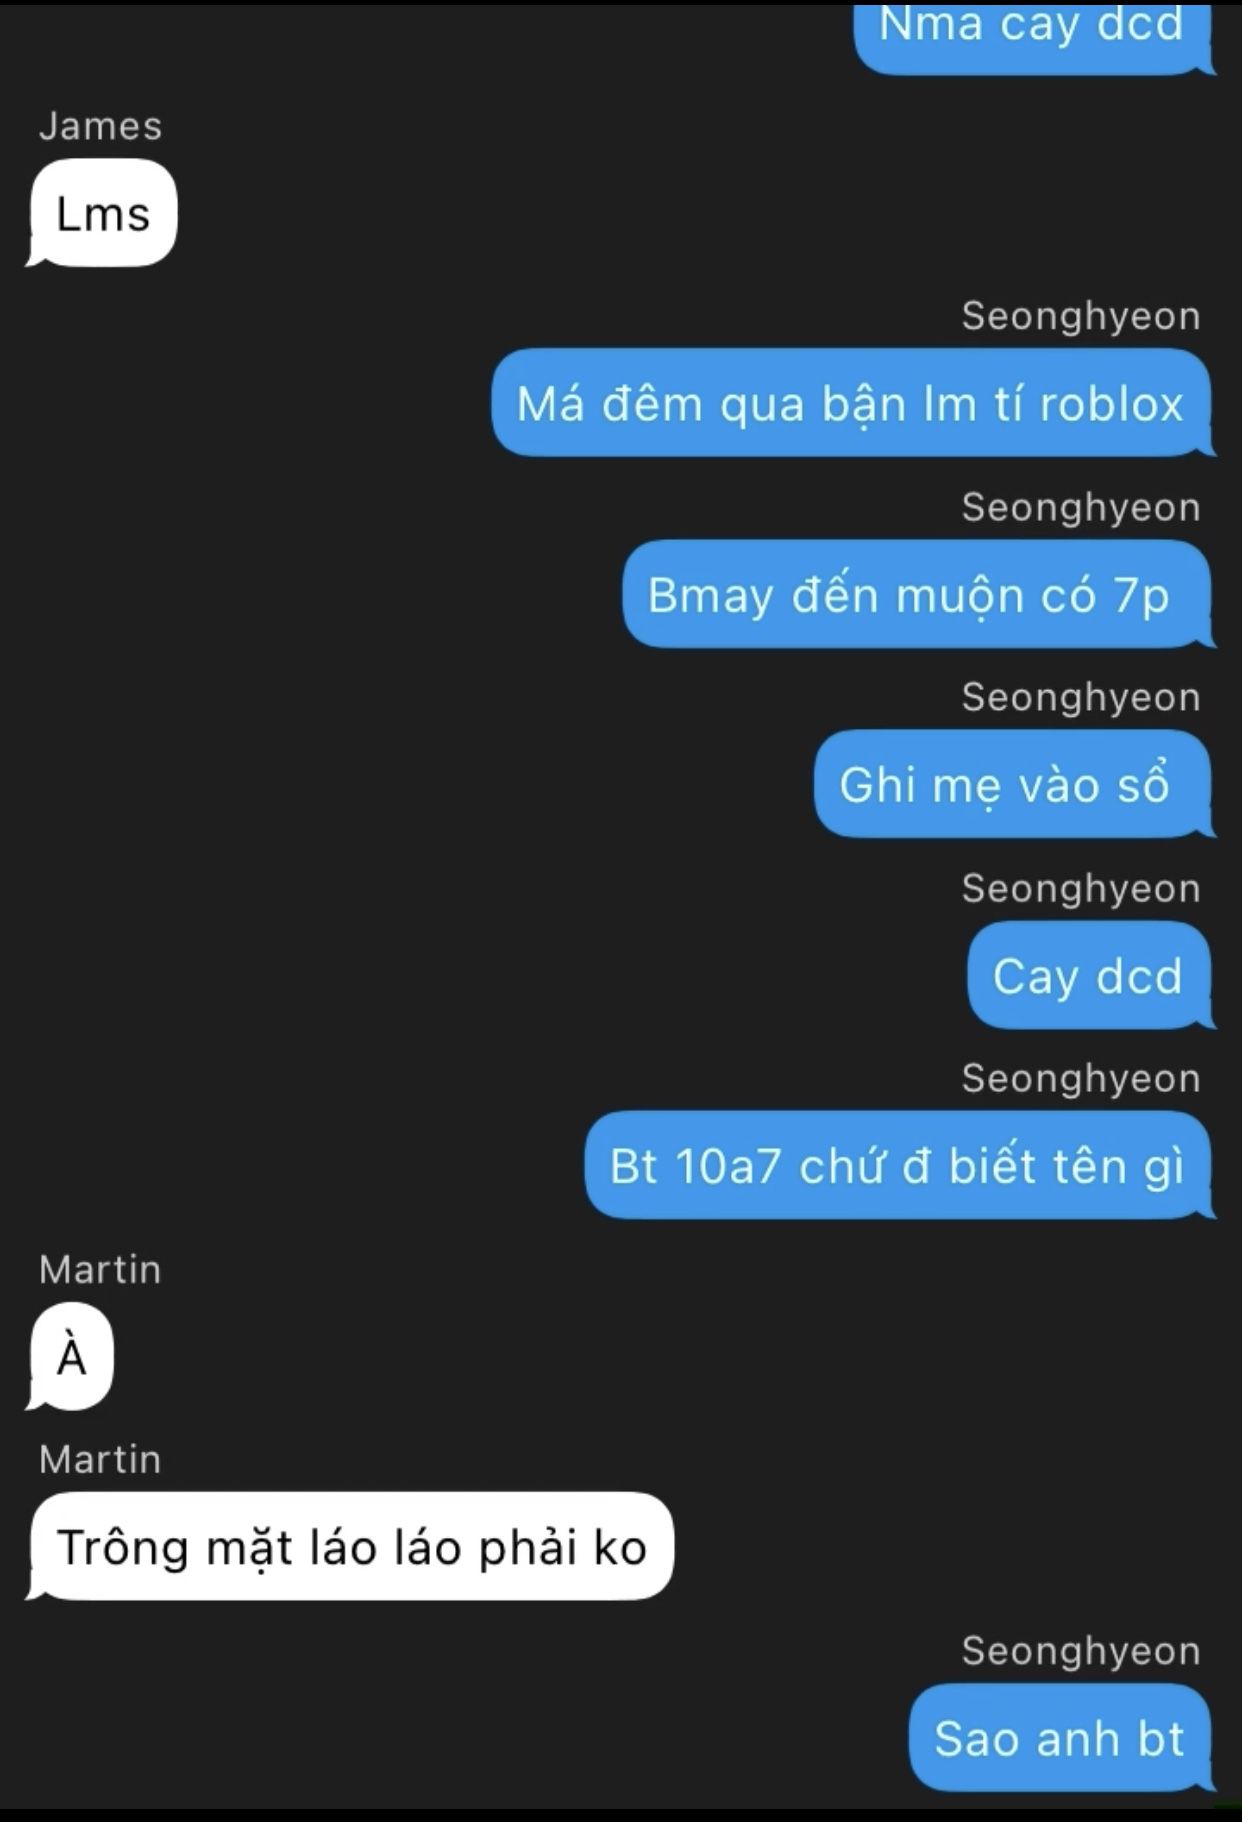
Task: Click Martin name above "À" message
Action: pyautogui.click(x=100, y=1269)
